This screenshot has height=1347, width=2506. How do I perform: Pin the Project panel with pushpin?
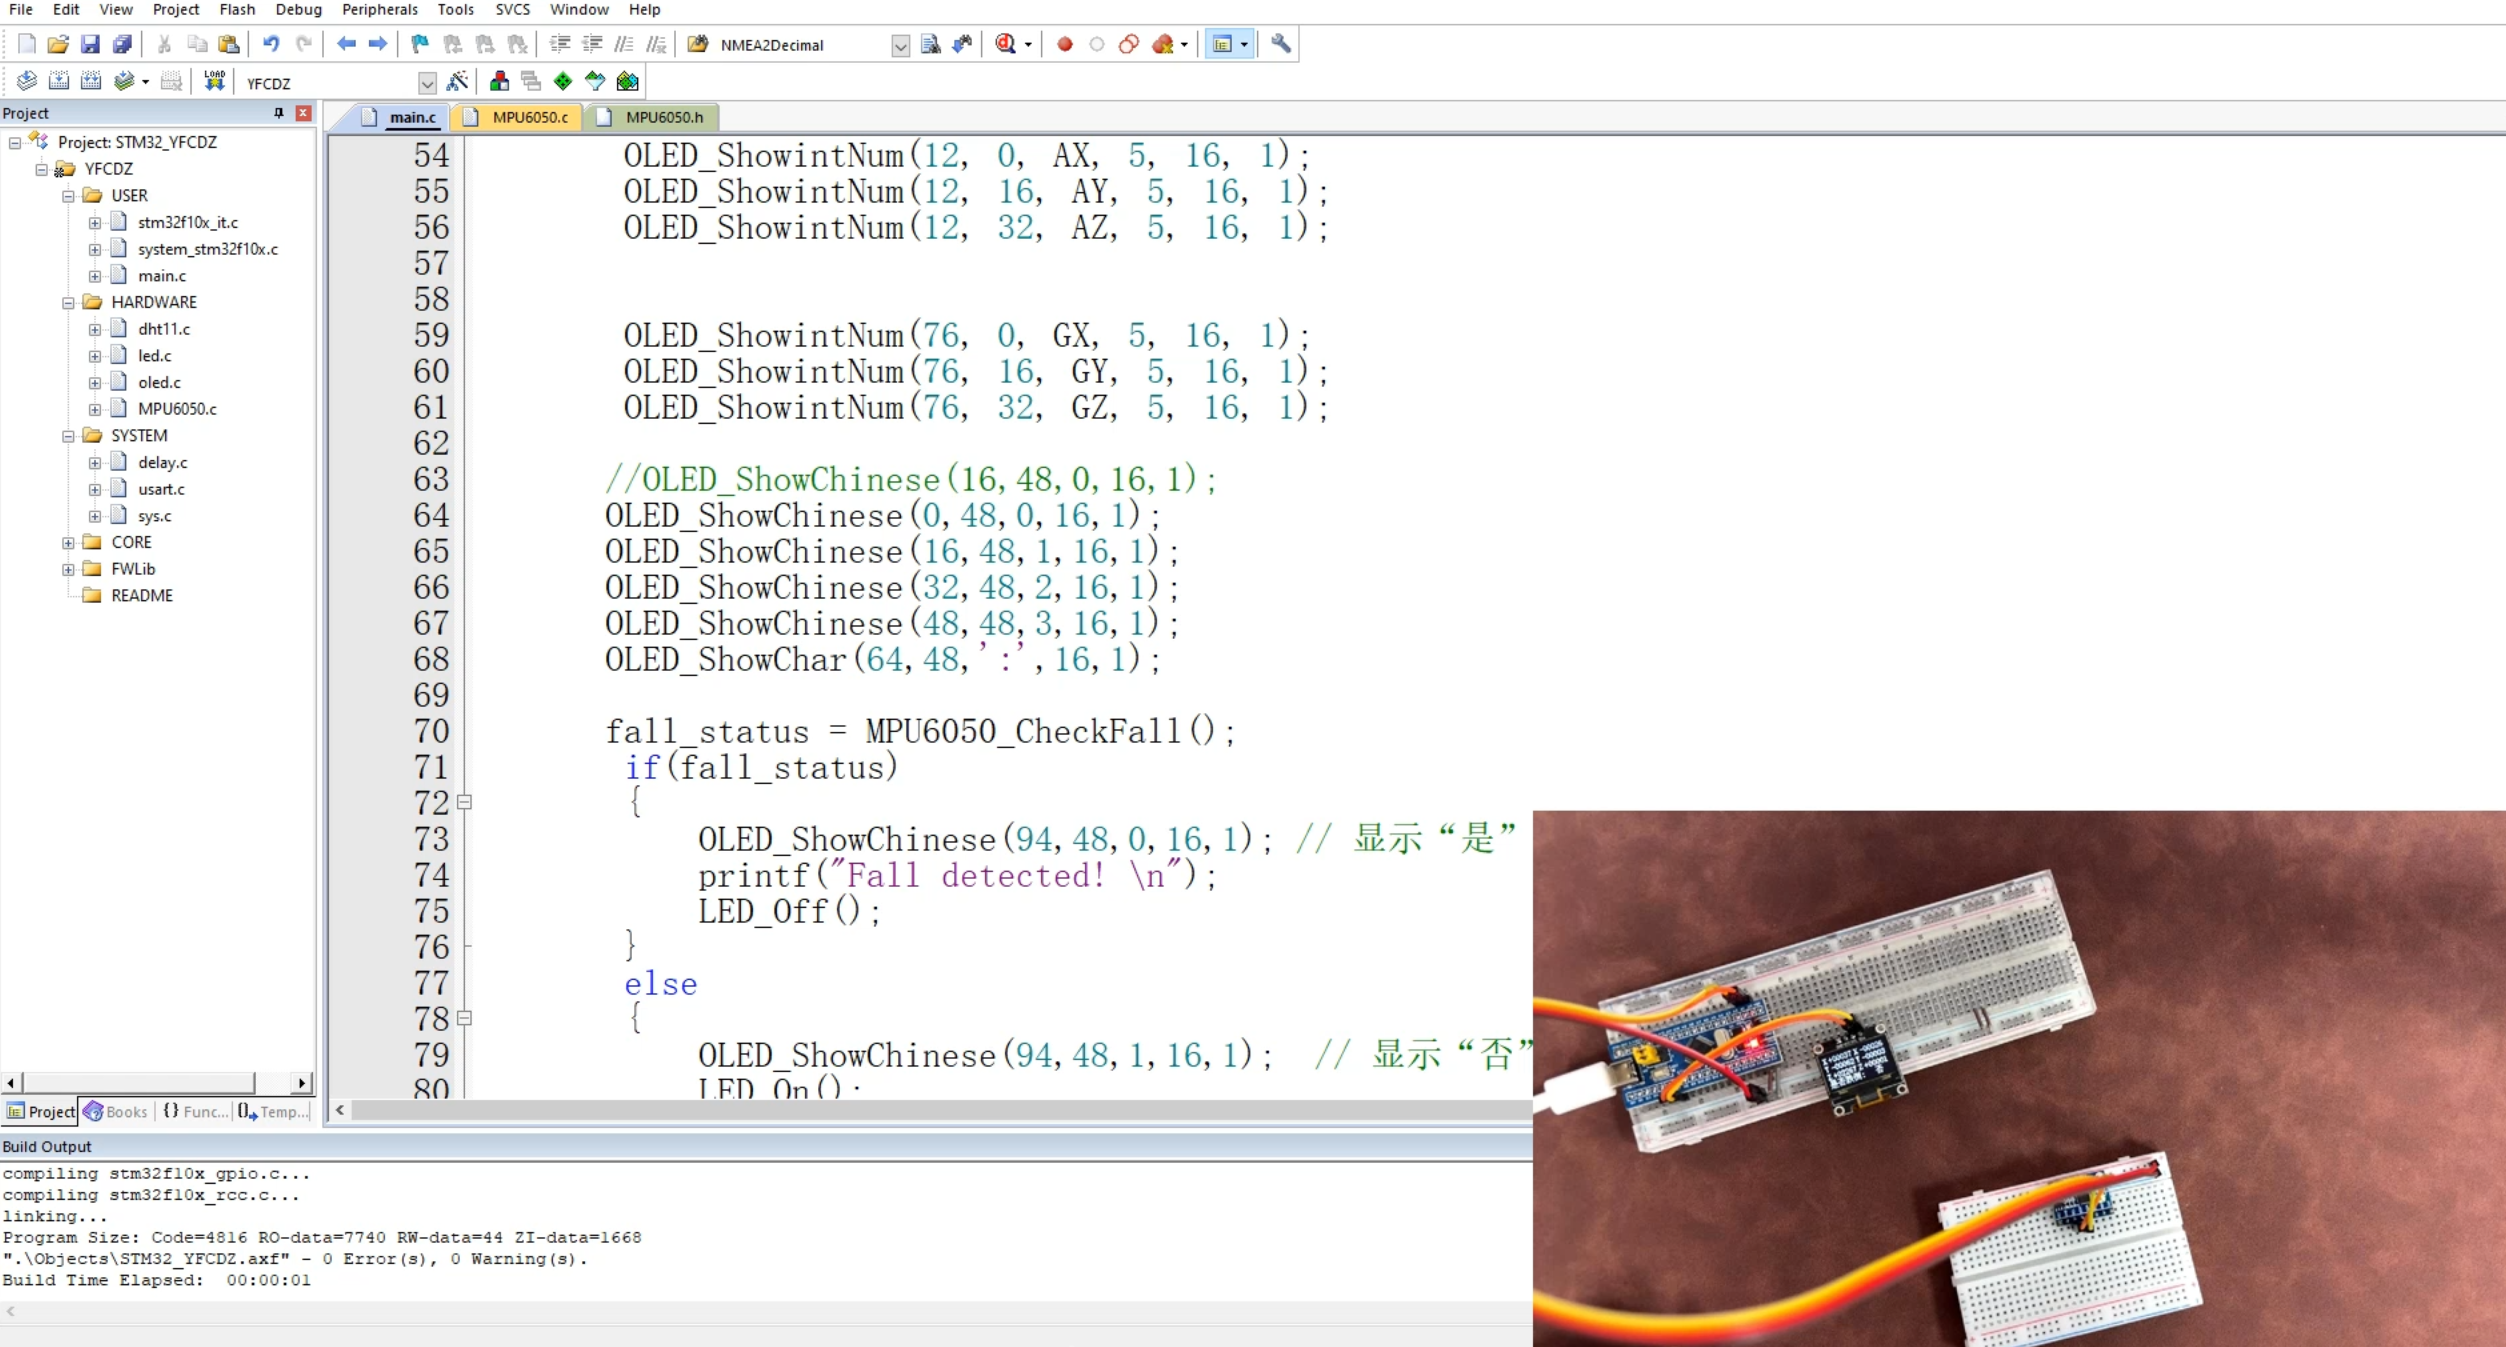(279, 113)
